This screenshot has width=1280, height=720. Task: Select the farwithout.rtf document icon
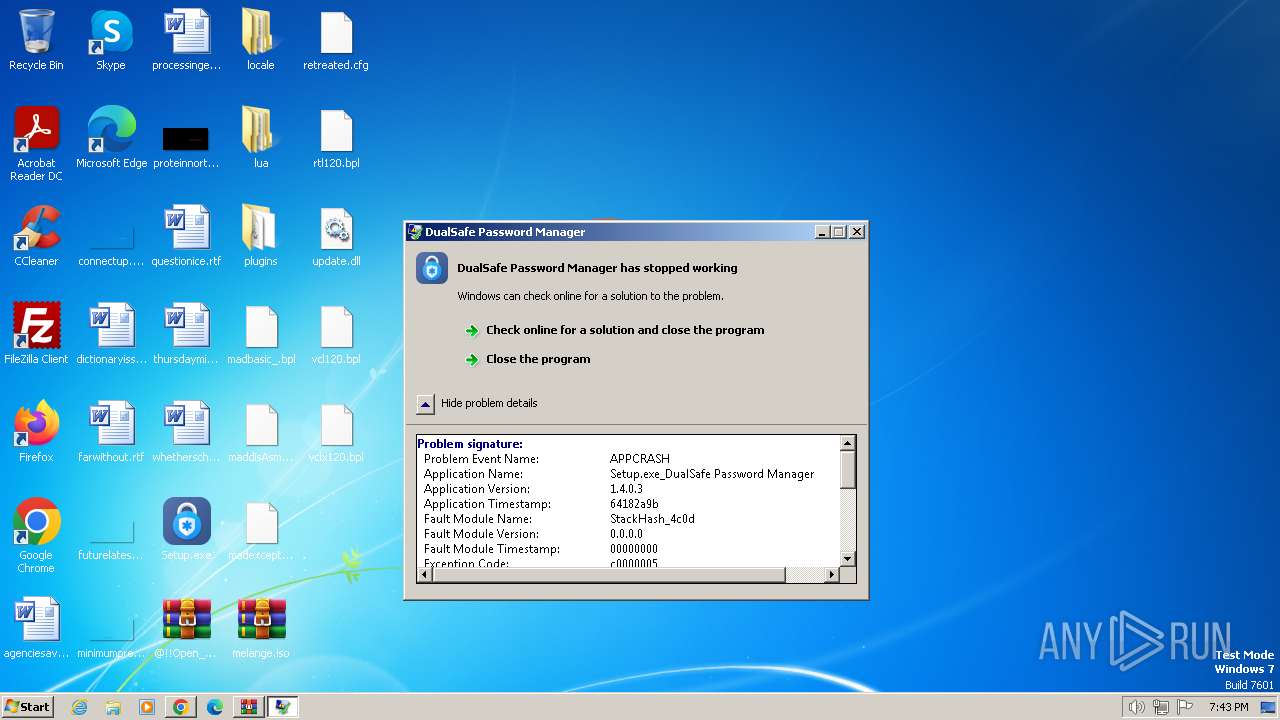111,432
